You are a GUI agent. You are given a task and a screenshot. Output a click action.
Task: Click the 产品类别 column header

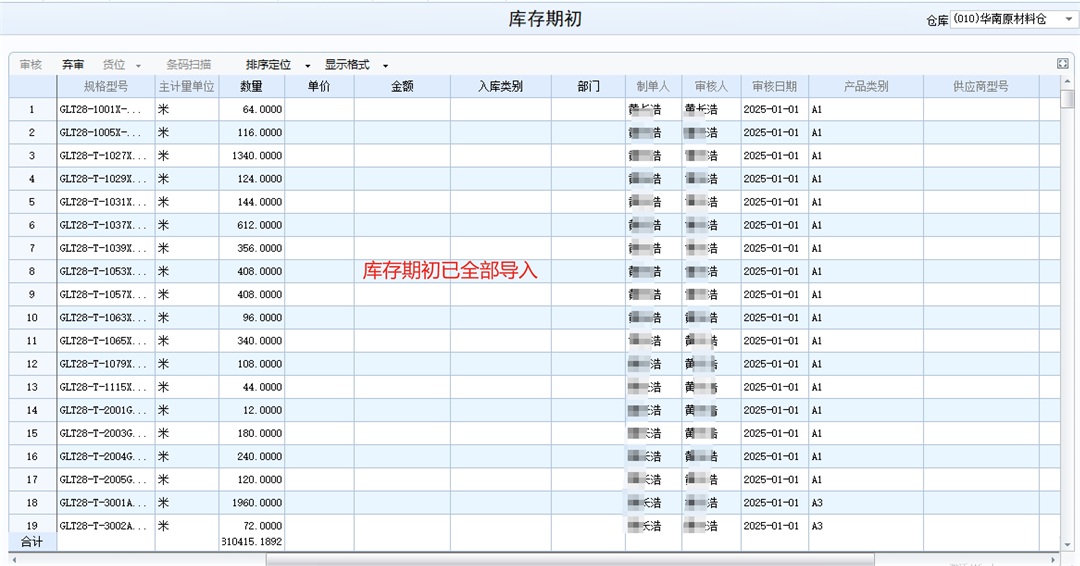pyautogui.click(x=865, y=87)
